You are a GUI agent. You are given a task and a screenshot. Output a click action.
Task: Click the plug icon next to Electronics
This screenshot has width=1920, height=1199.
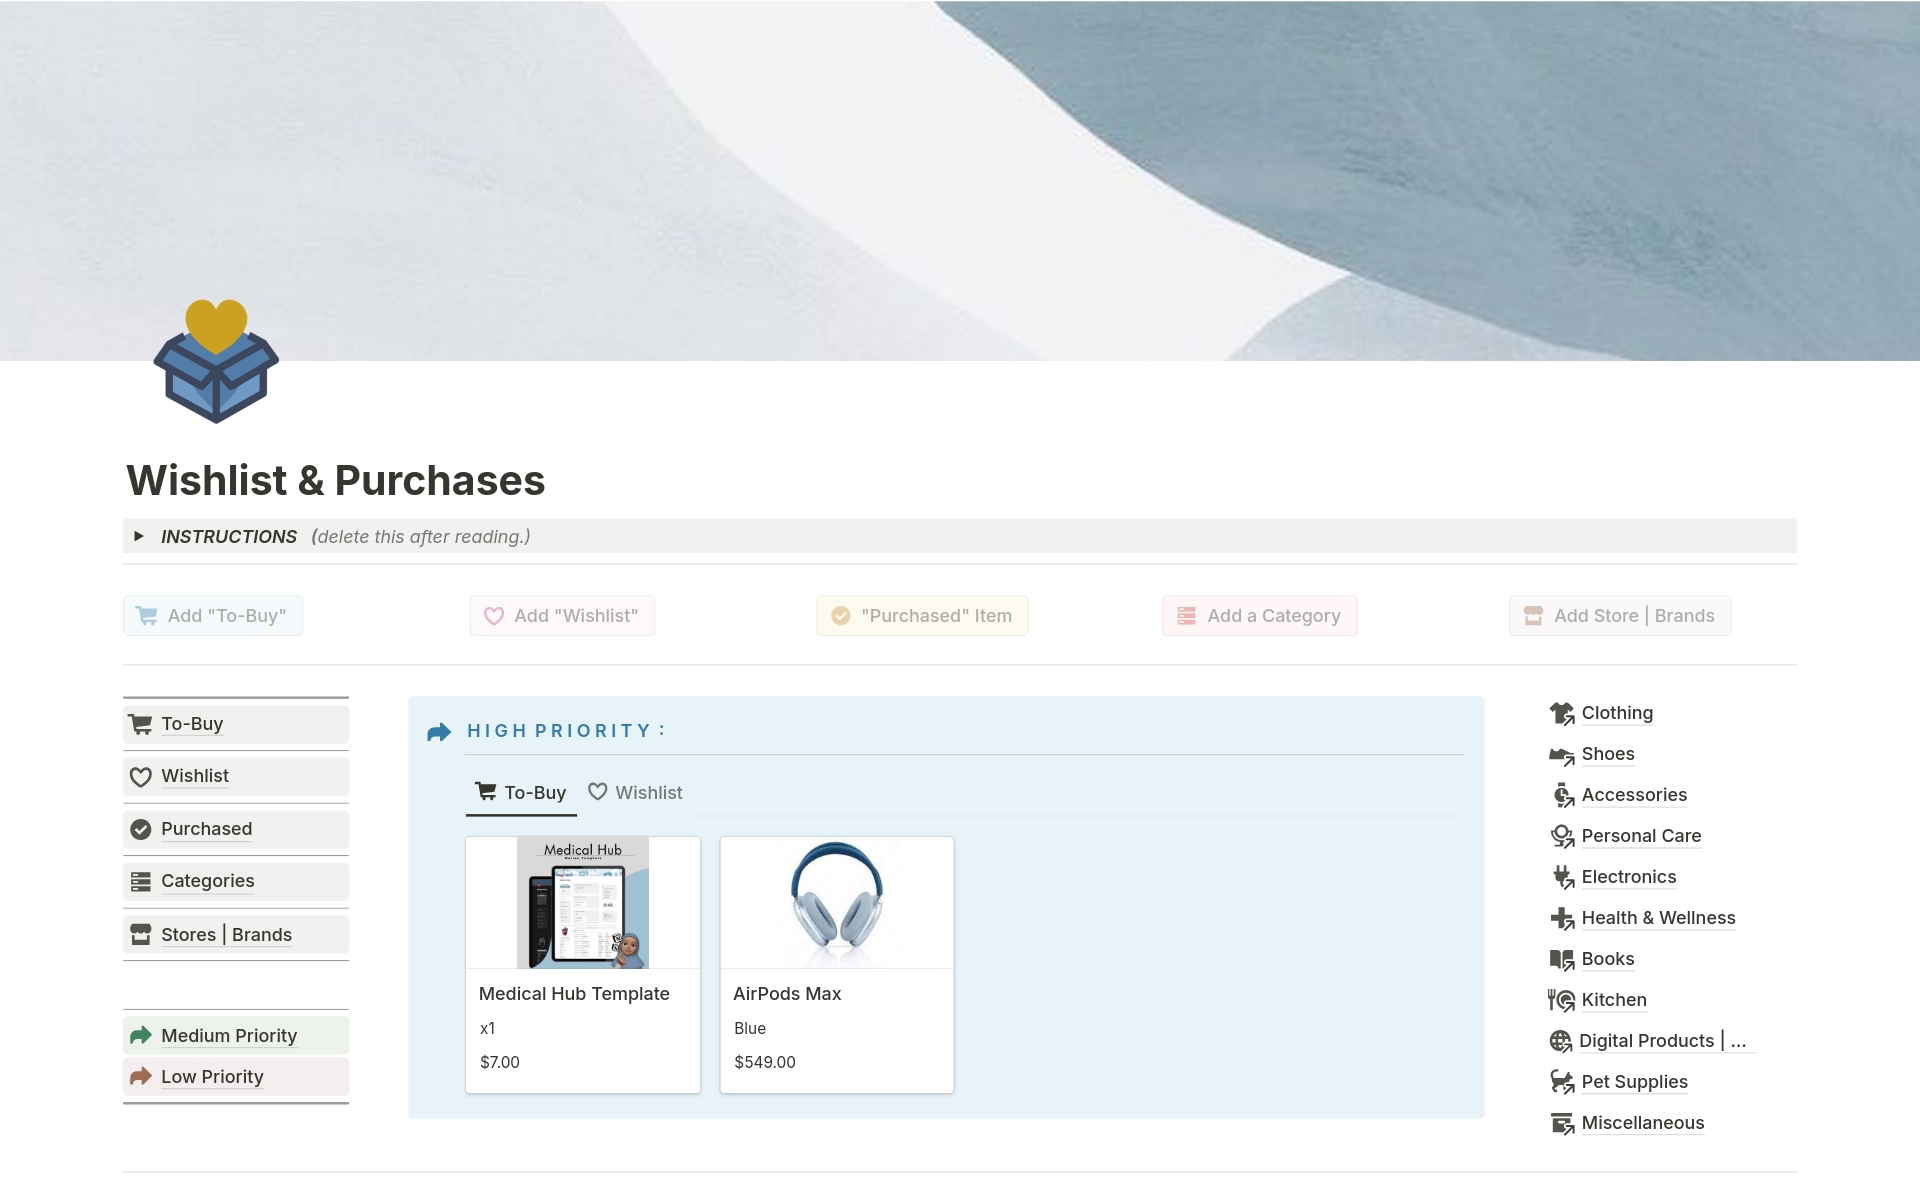[1561, 878]
